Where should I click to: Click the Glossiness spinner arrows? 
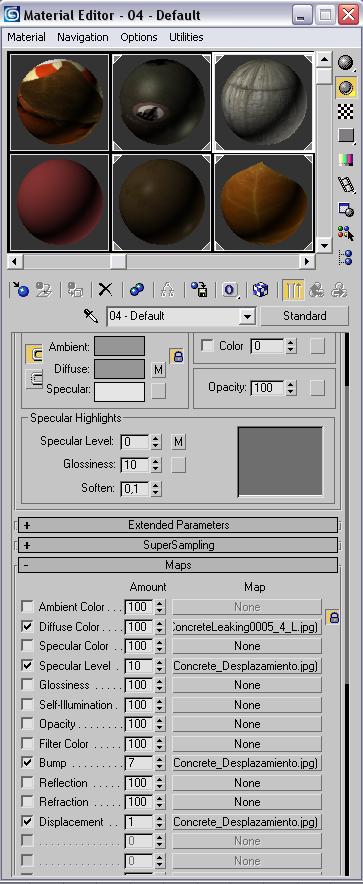pyautogui.click(x=156, y=465)
